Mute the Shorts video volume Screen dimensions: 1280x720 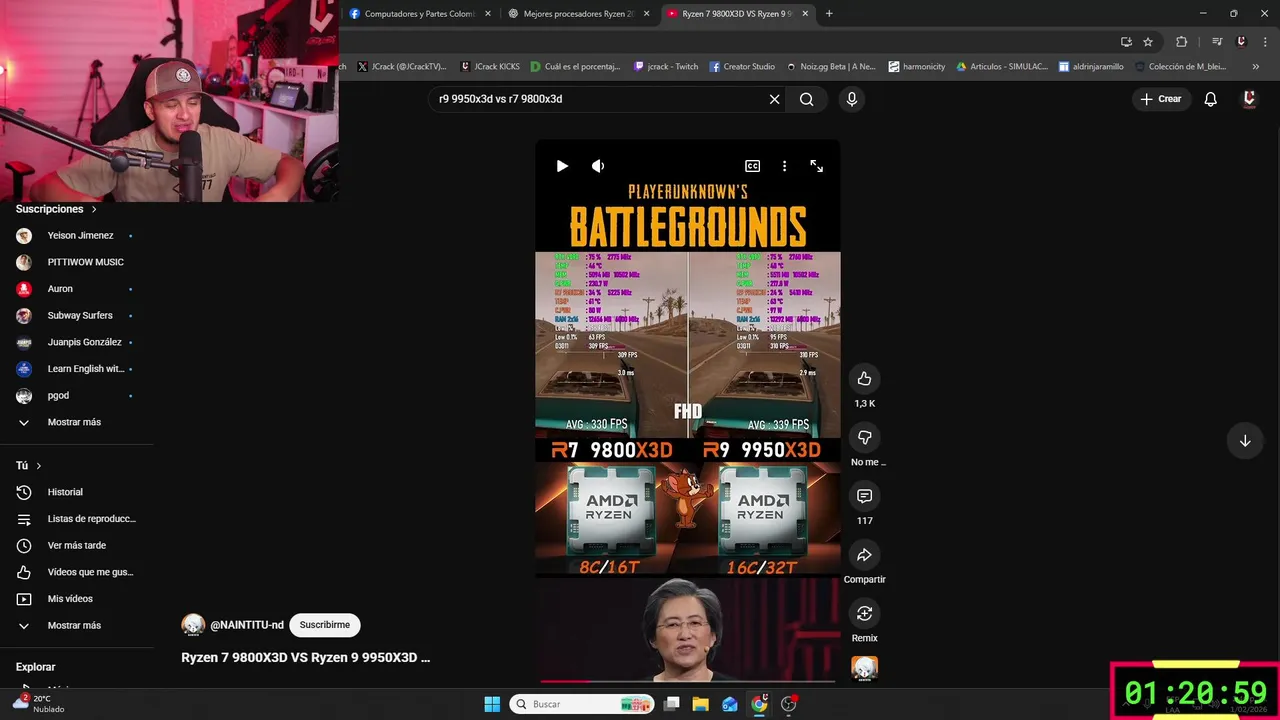(598, 166)
